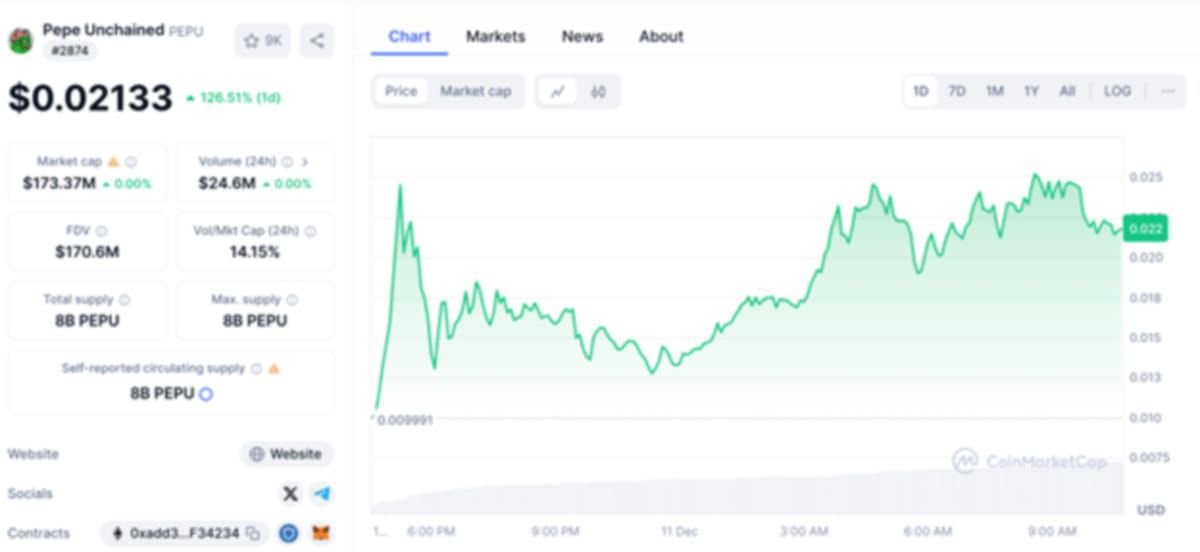1200x552 pixels.
Task: Expand the Volume (24h) chevron arrow
Action: click(305, 161)
